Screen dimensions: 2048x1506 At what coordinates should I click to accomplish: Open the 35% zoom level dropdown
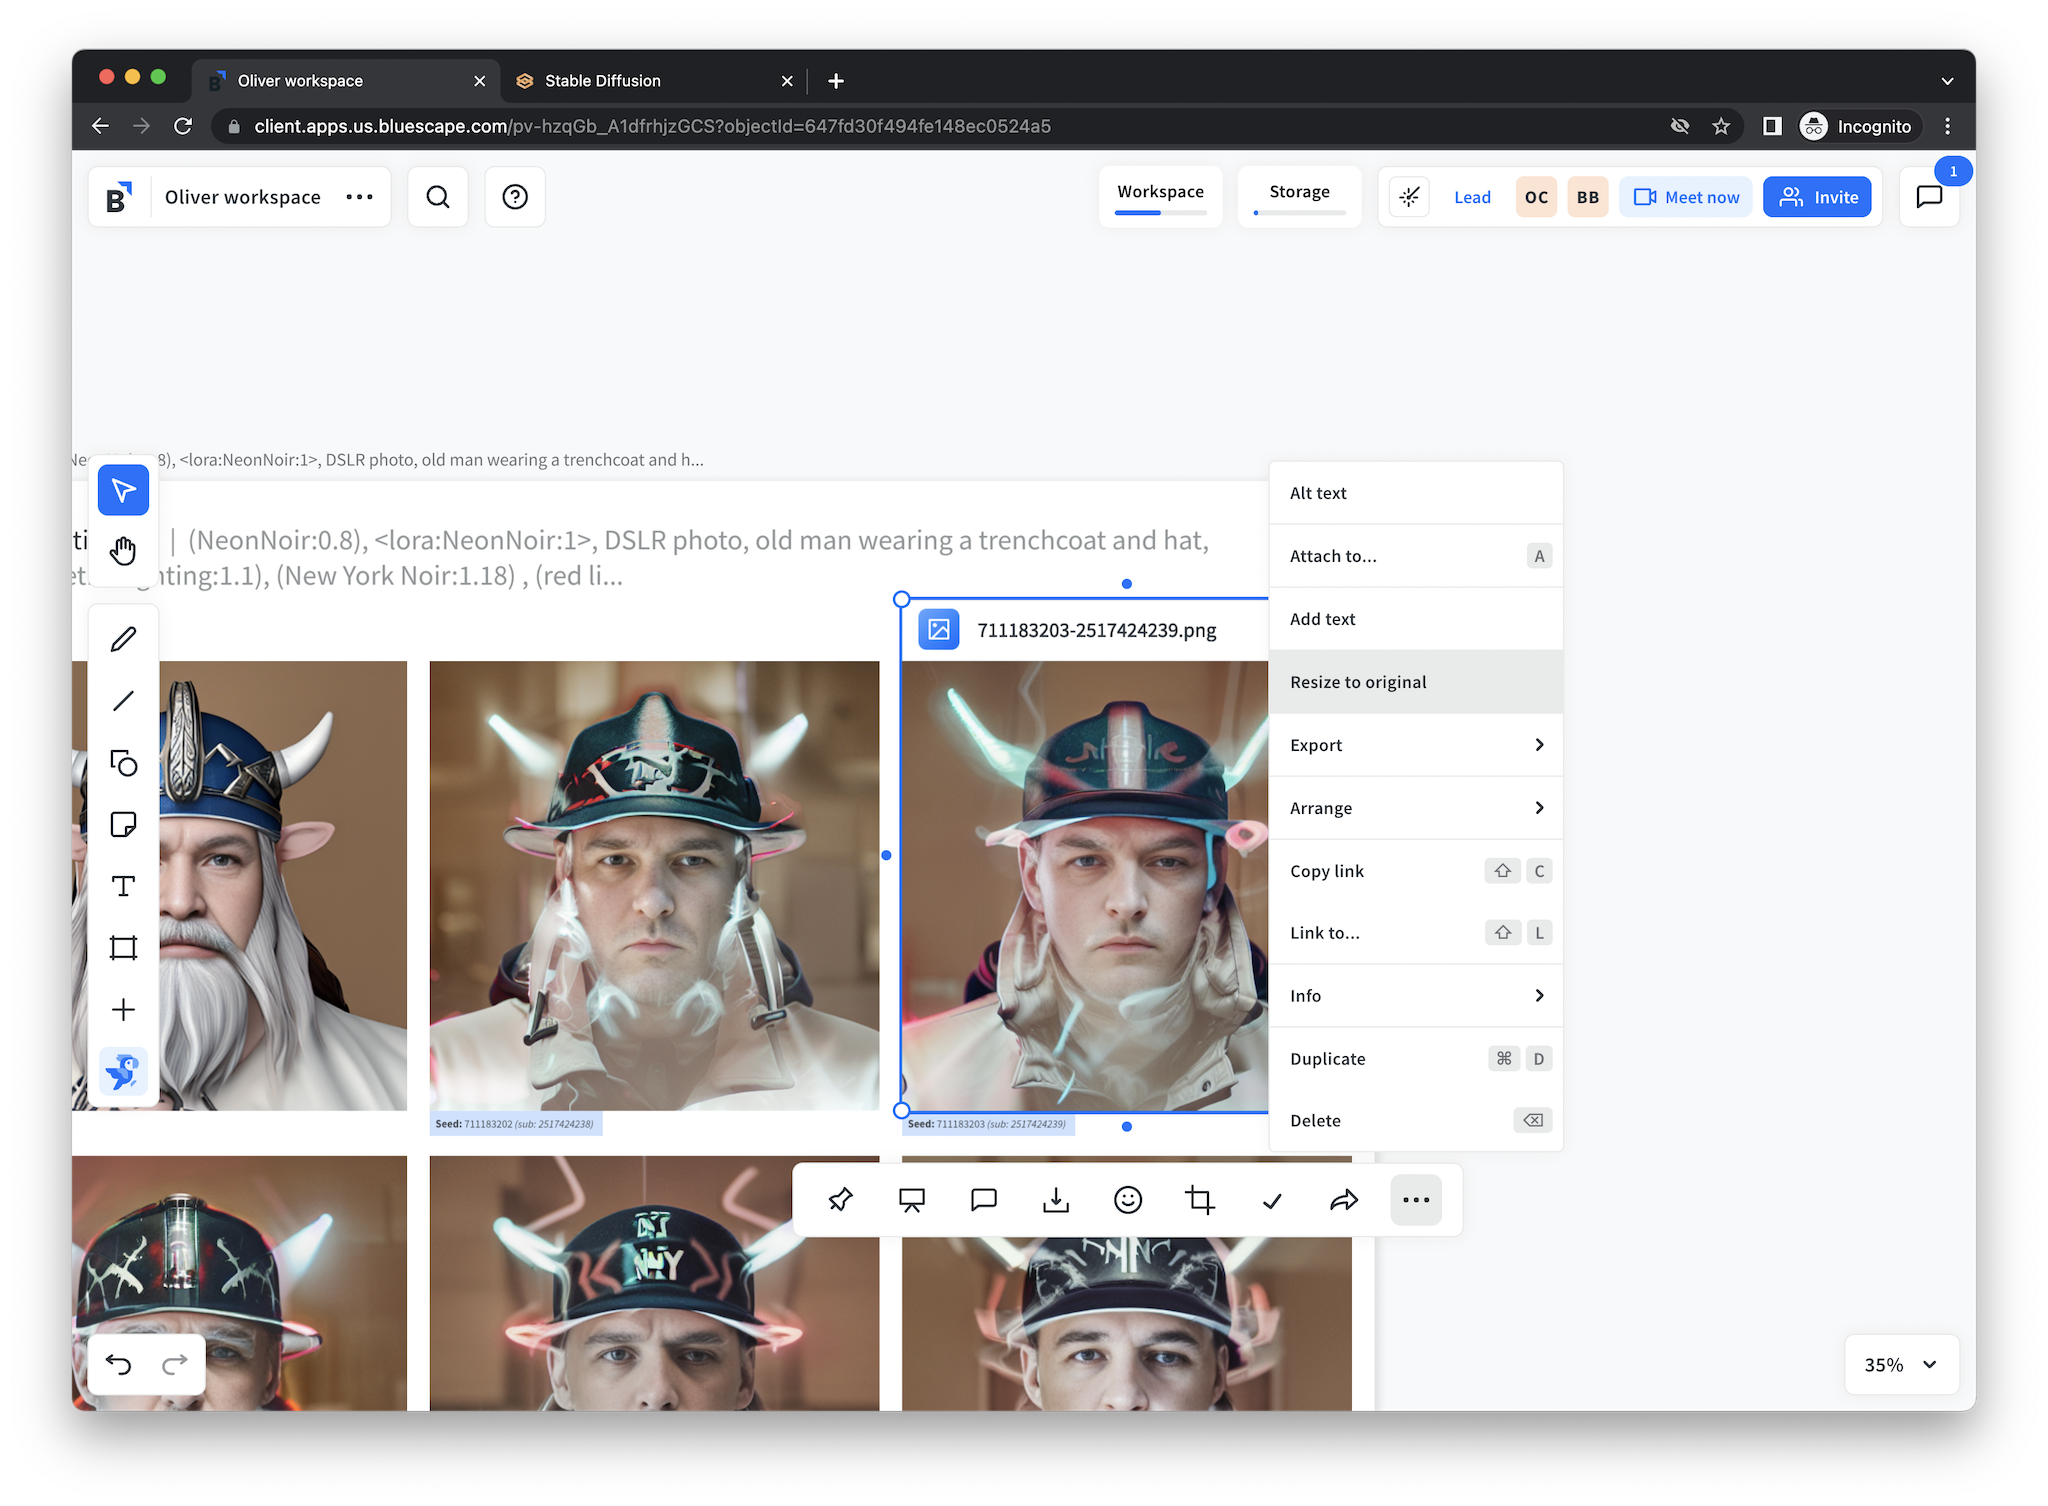coord(1900,1364)
